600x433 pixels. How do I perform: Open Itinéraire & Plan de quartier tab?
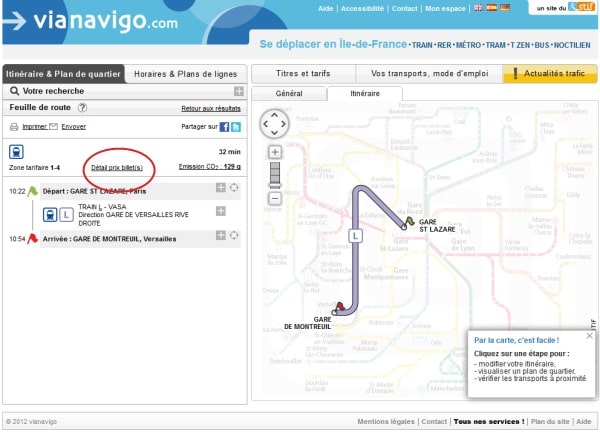point(63,74)
